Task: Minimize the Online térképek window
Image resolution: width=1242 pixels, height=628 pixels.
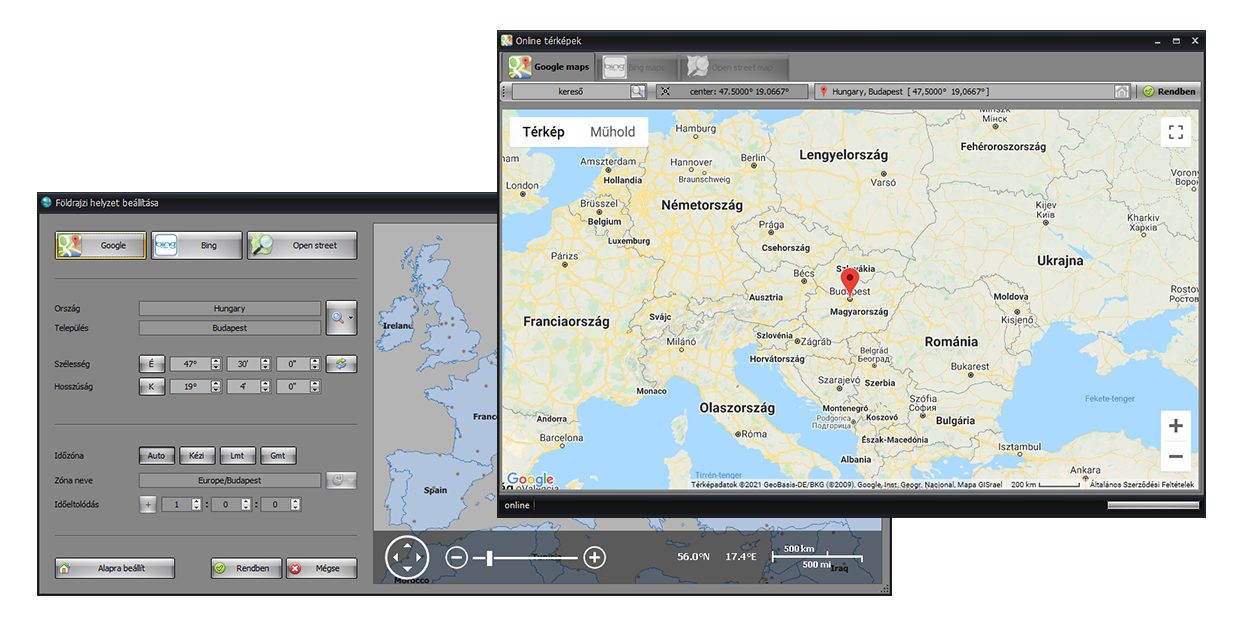Action: tap(1157, 41)
